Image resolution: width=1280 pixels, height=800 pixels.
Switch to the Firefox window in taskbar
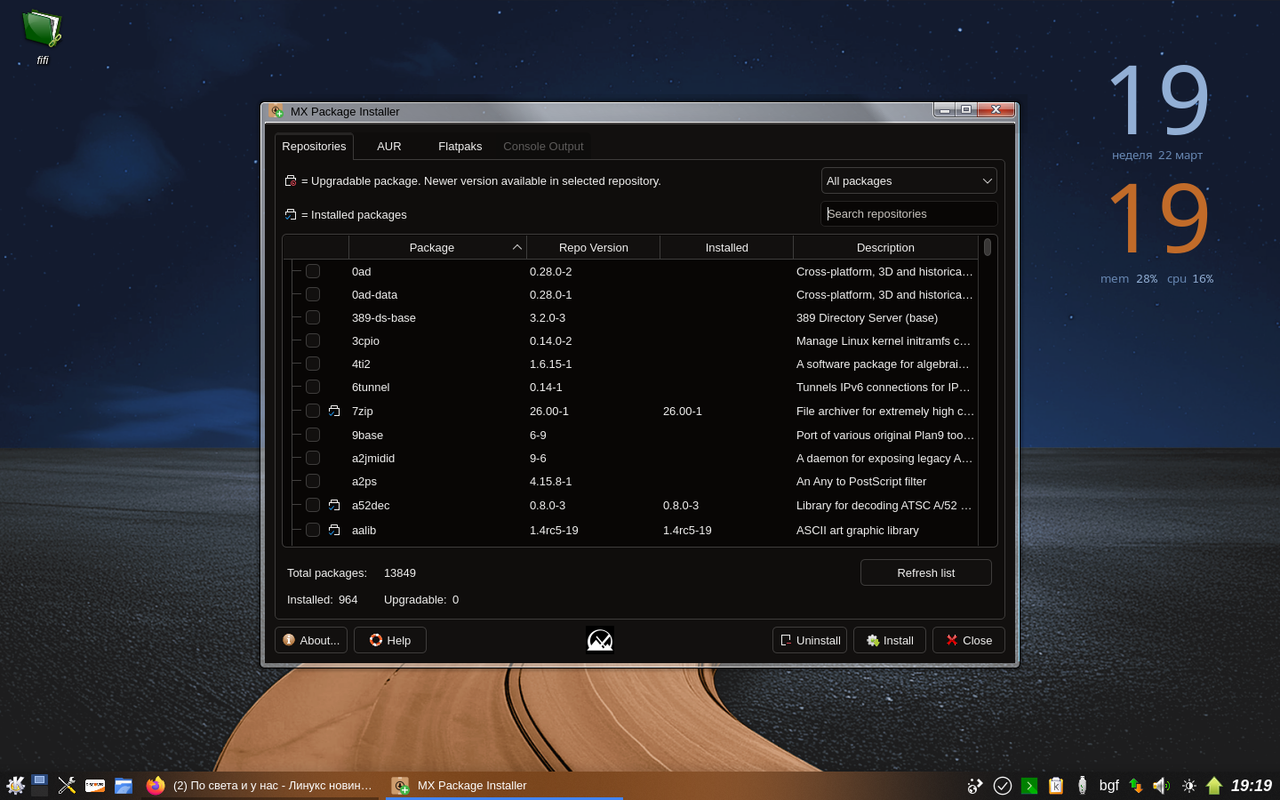[x=260, y=785]
